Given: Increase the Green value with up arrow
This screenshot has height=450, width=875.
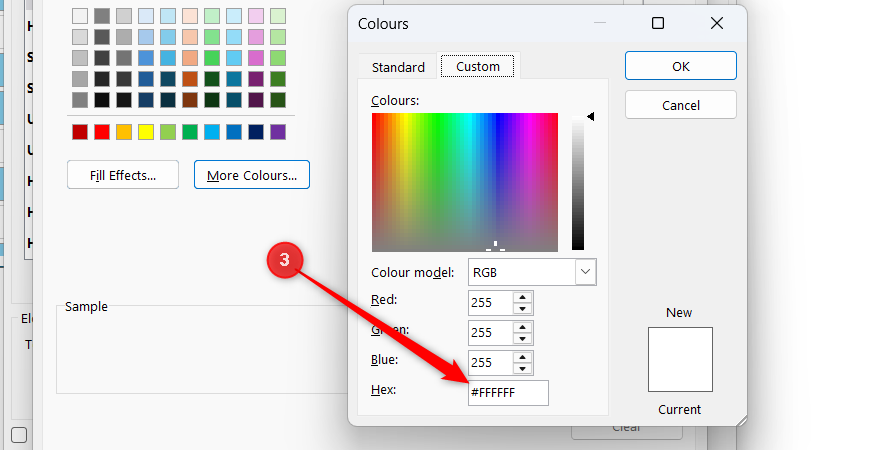Looking at the screenshot, I should [x=522, y=327].
